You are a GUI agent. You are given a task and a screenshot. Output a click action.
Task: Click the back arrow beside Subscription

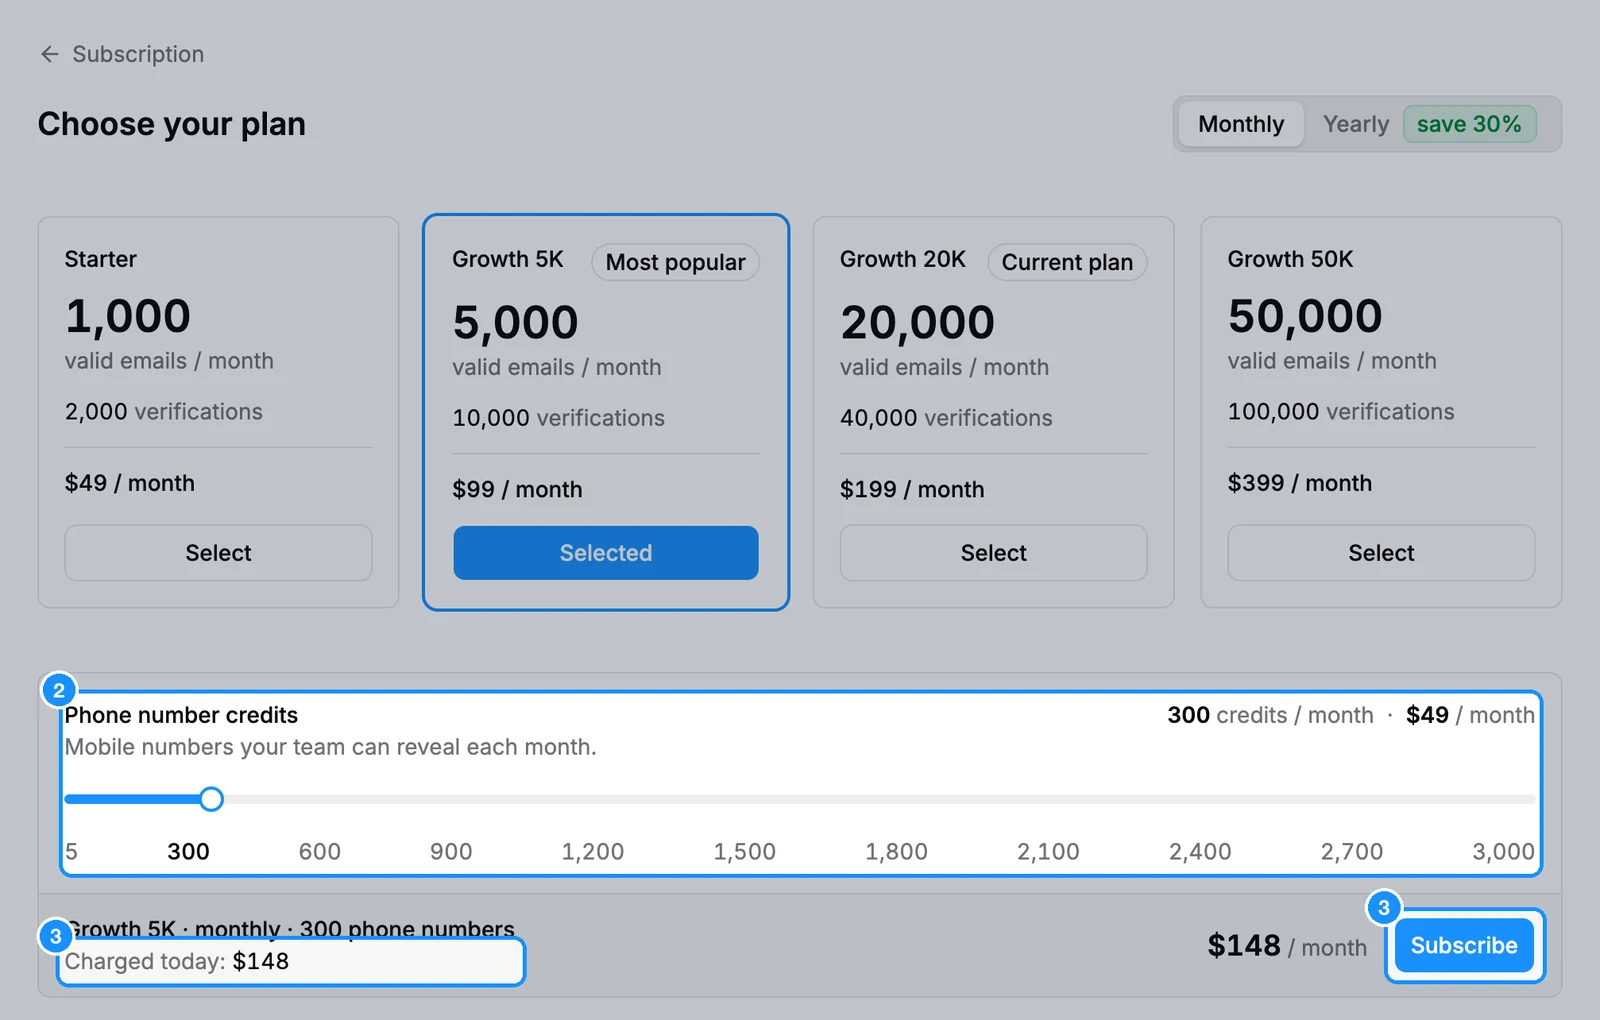point(50,54)
